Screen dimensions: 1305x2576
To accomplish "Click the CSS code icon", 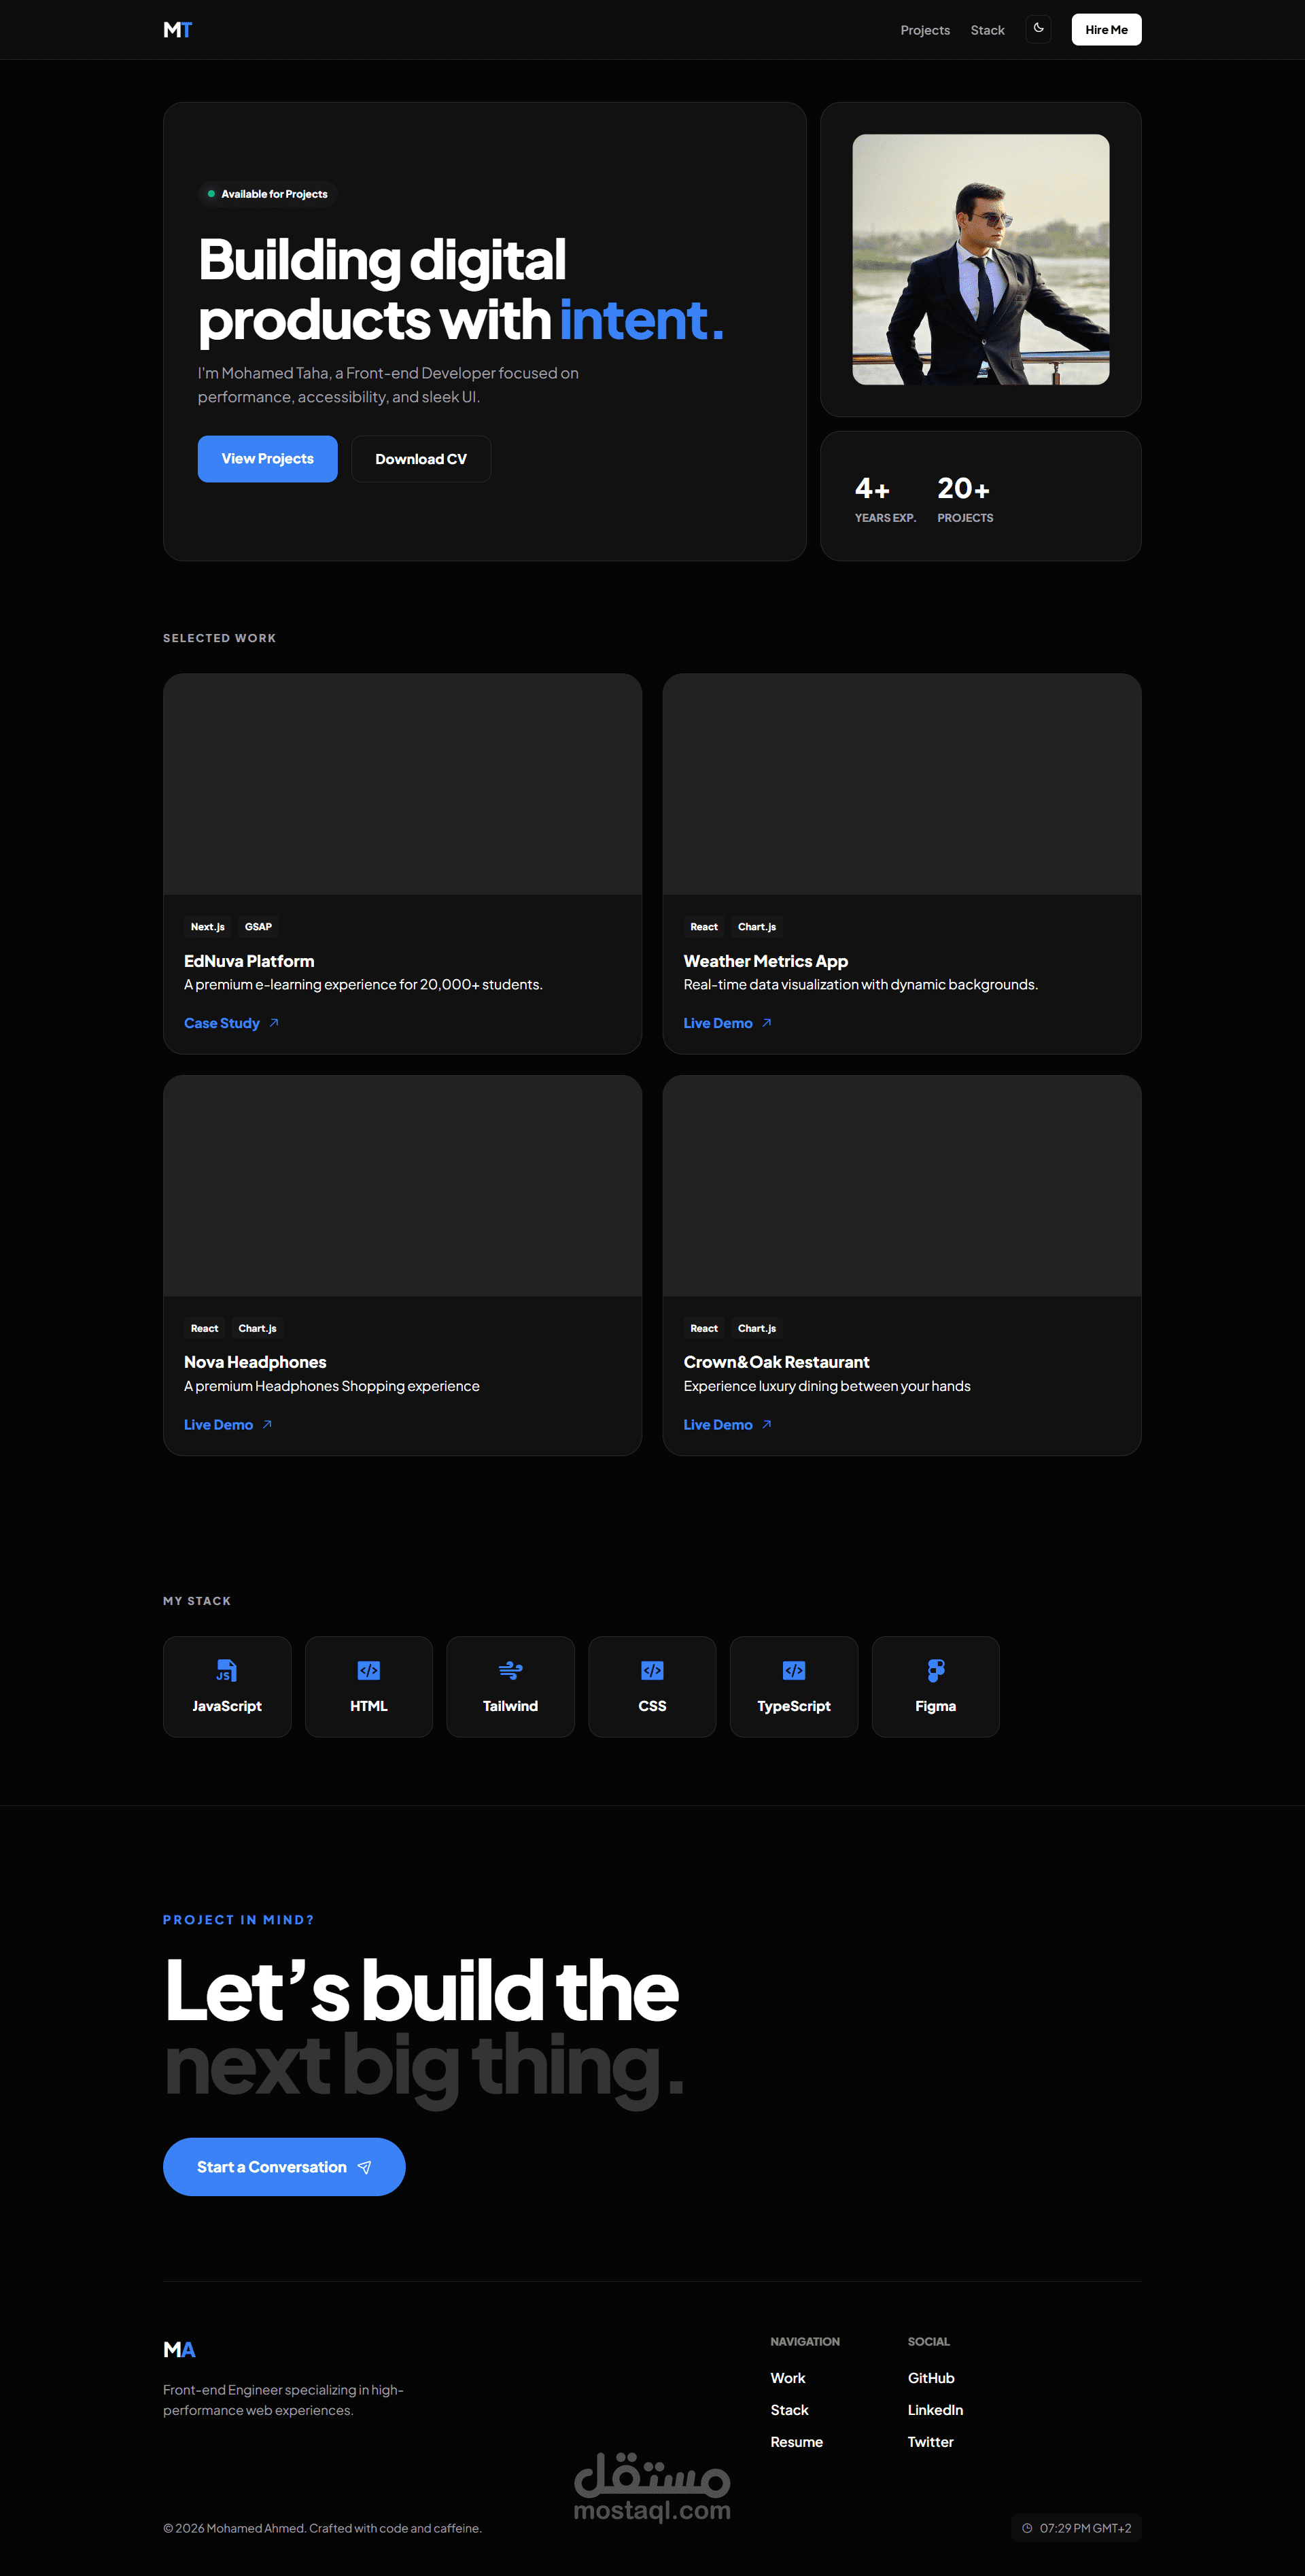I will (652, 1670).
